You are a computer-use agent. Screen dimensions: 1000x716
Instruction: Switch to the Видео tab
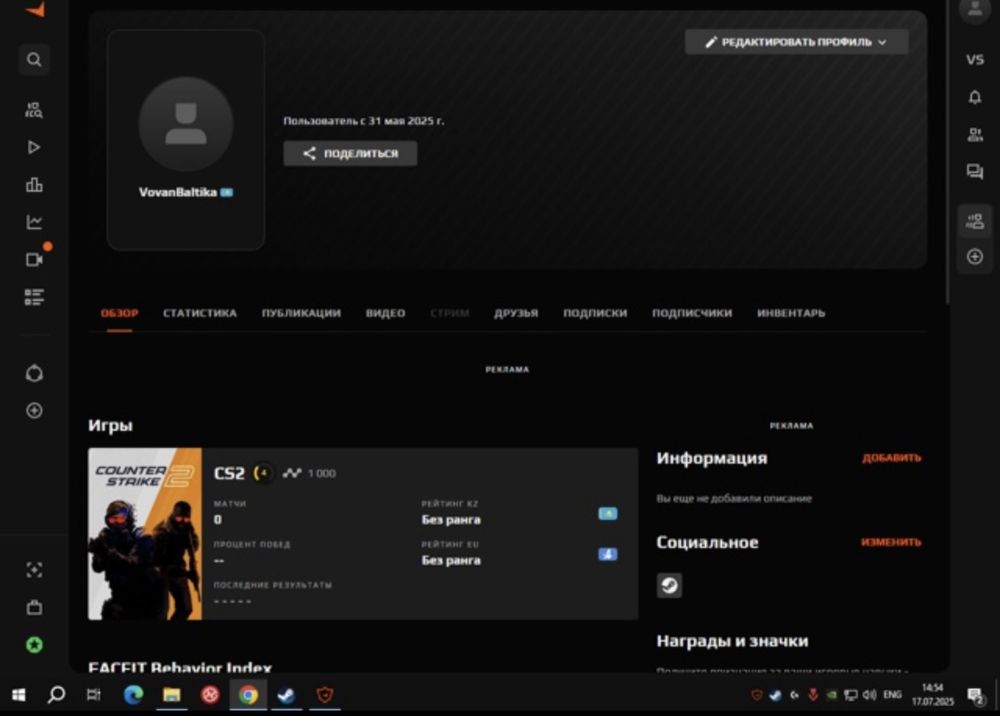(385, 313)
